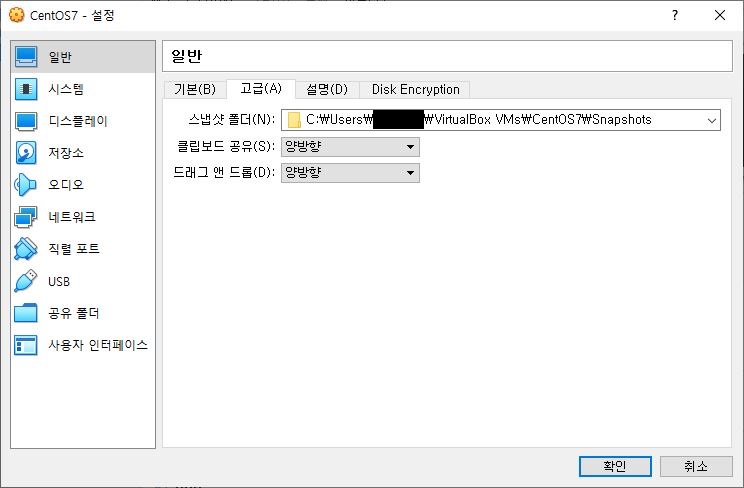Click the 일반 page heading
This screenshot has width=744, height=488.
pyautogui.click(x=186, y=56)
